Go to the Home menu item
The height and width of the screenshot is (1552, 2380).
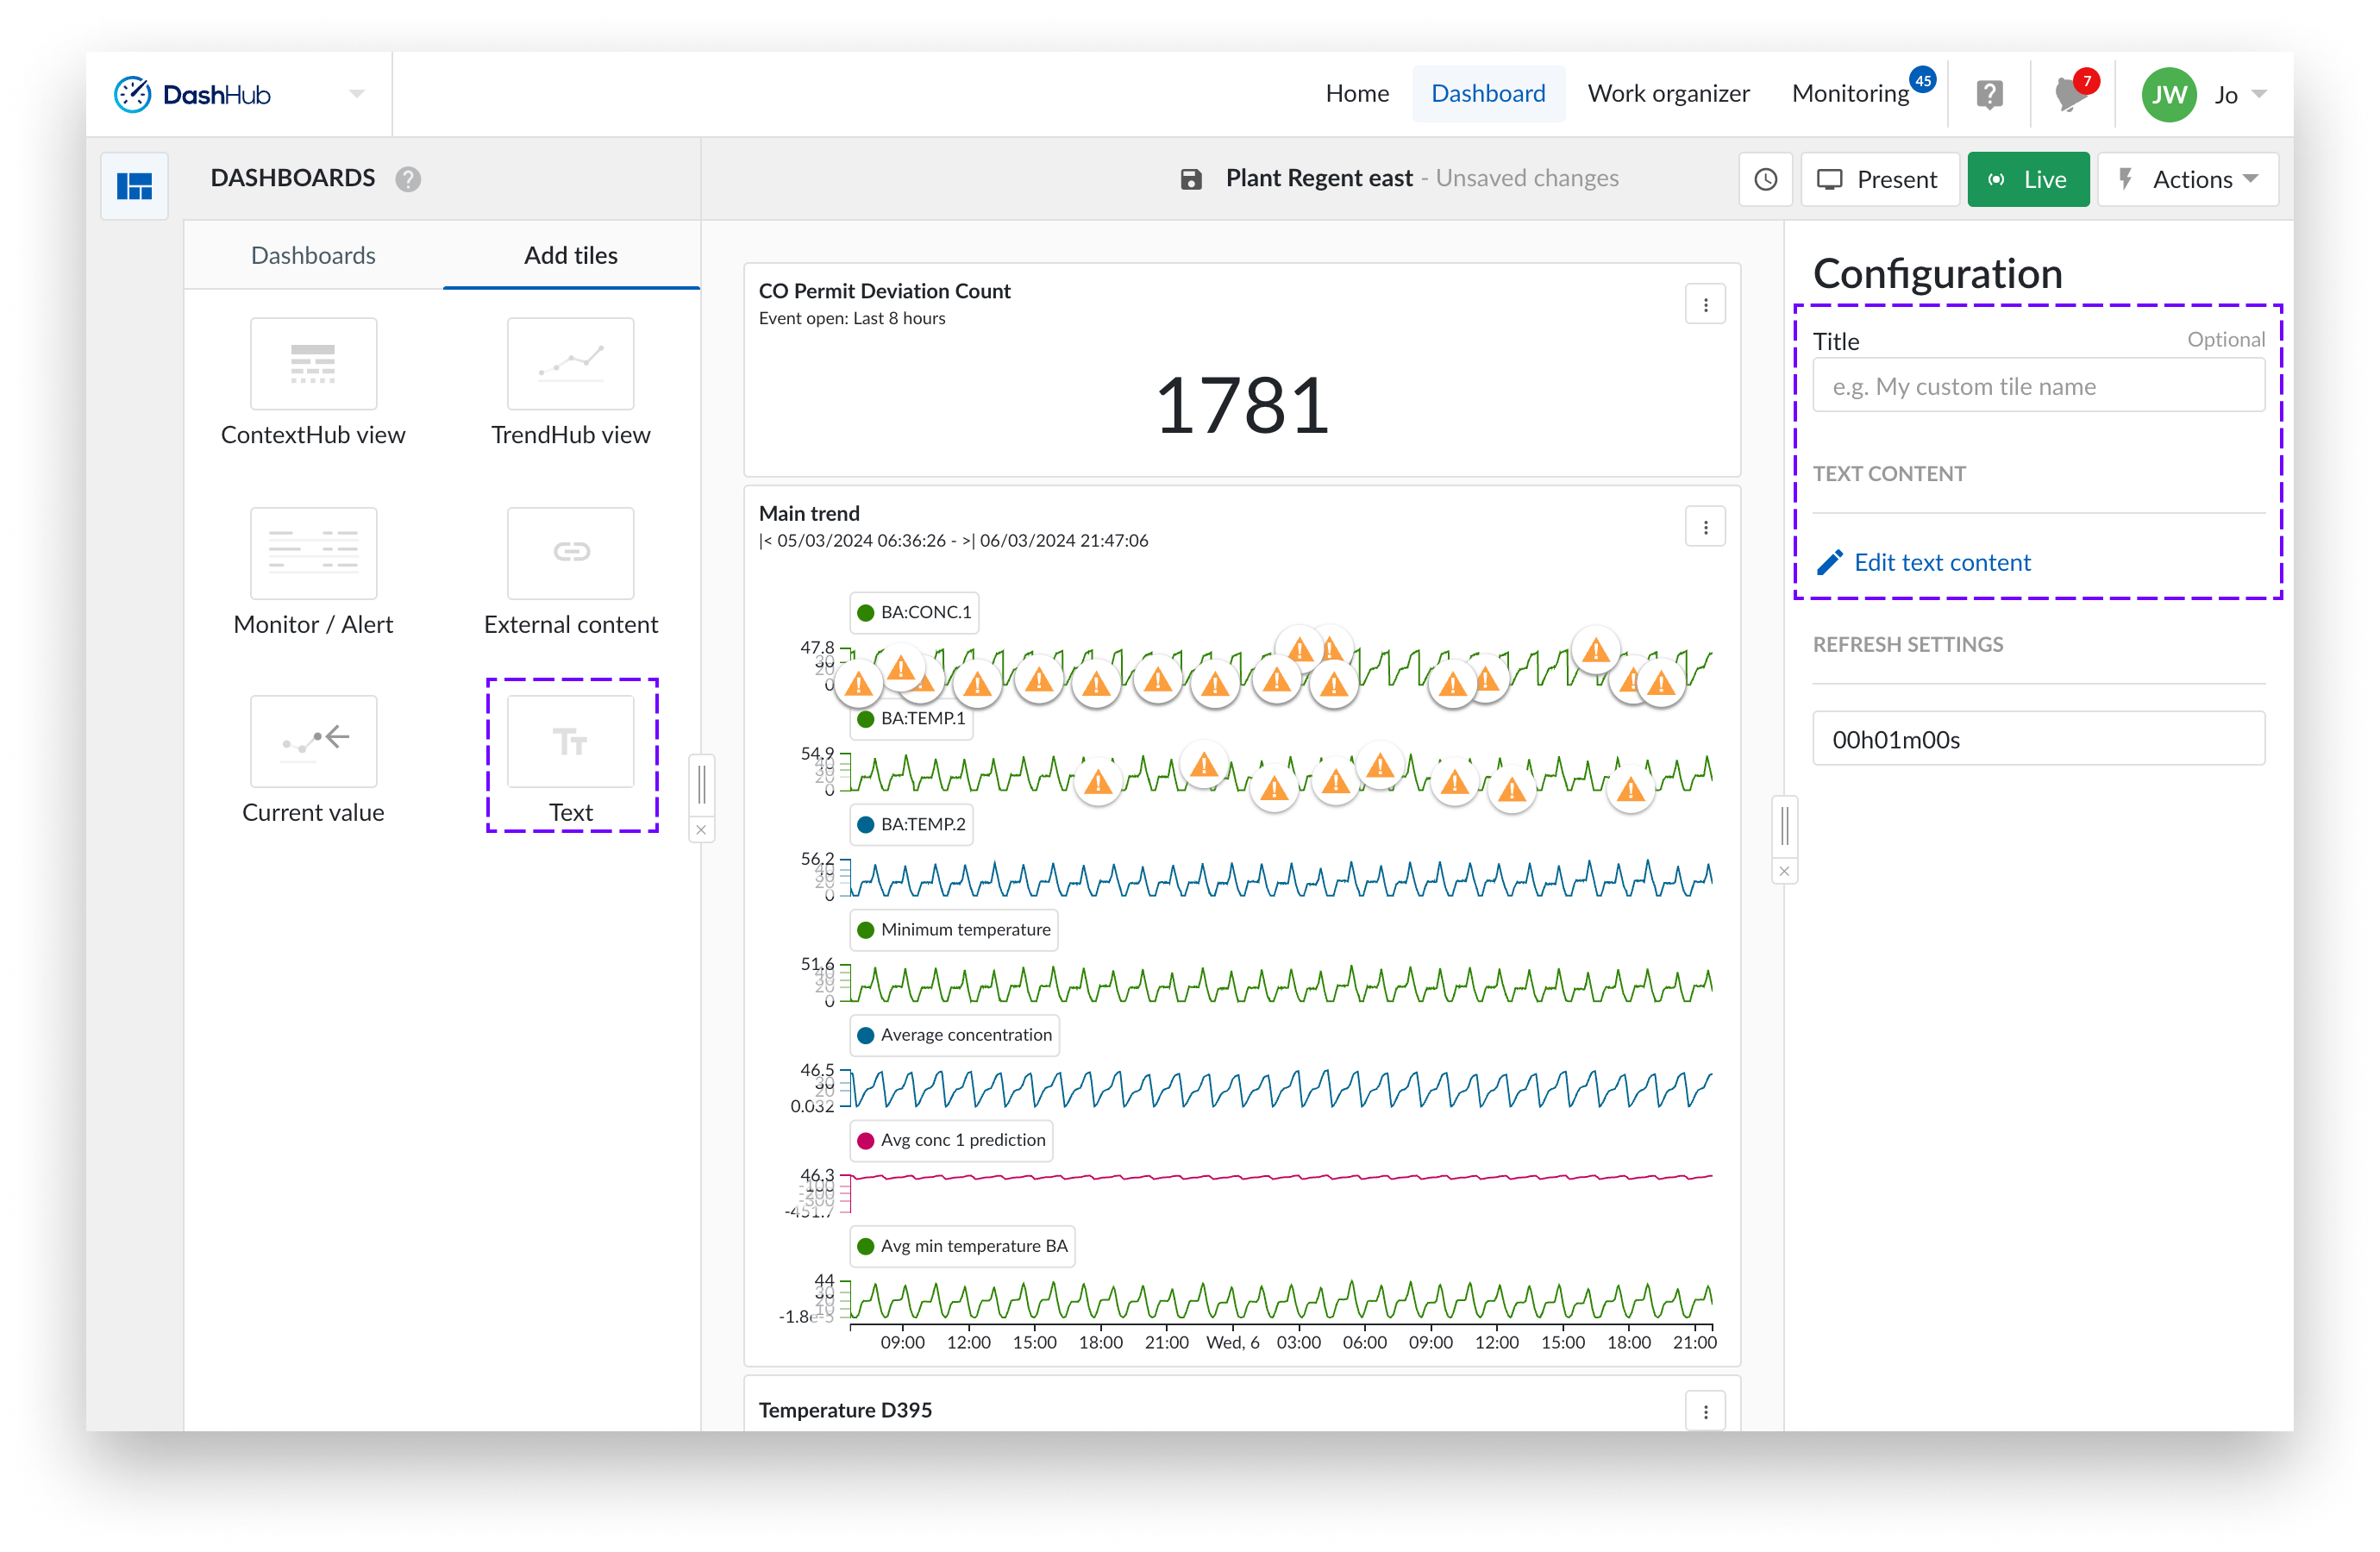coord(1357,93)
